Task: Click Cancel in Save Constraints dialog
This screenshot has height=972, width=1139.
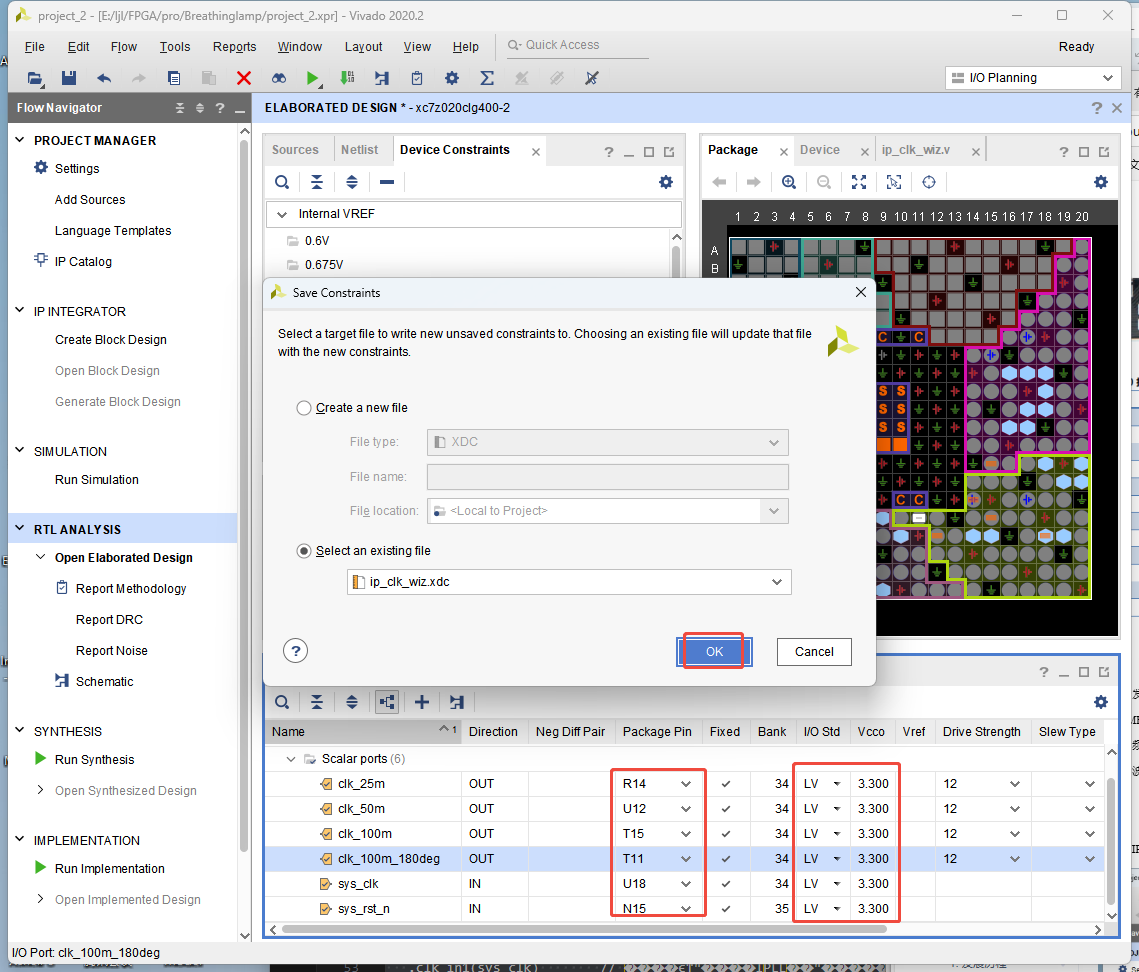Action: [814, 652]
